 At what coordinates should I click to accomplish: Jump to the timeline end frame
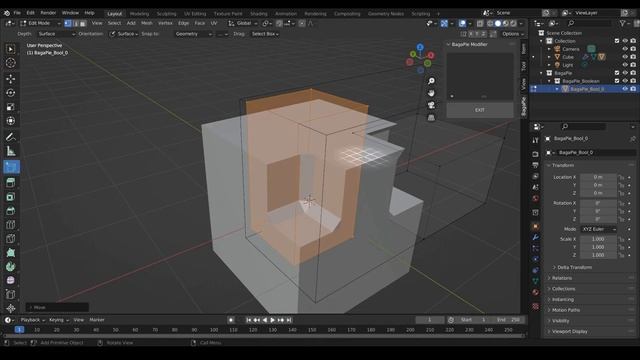[289, 320]
